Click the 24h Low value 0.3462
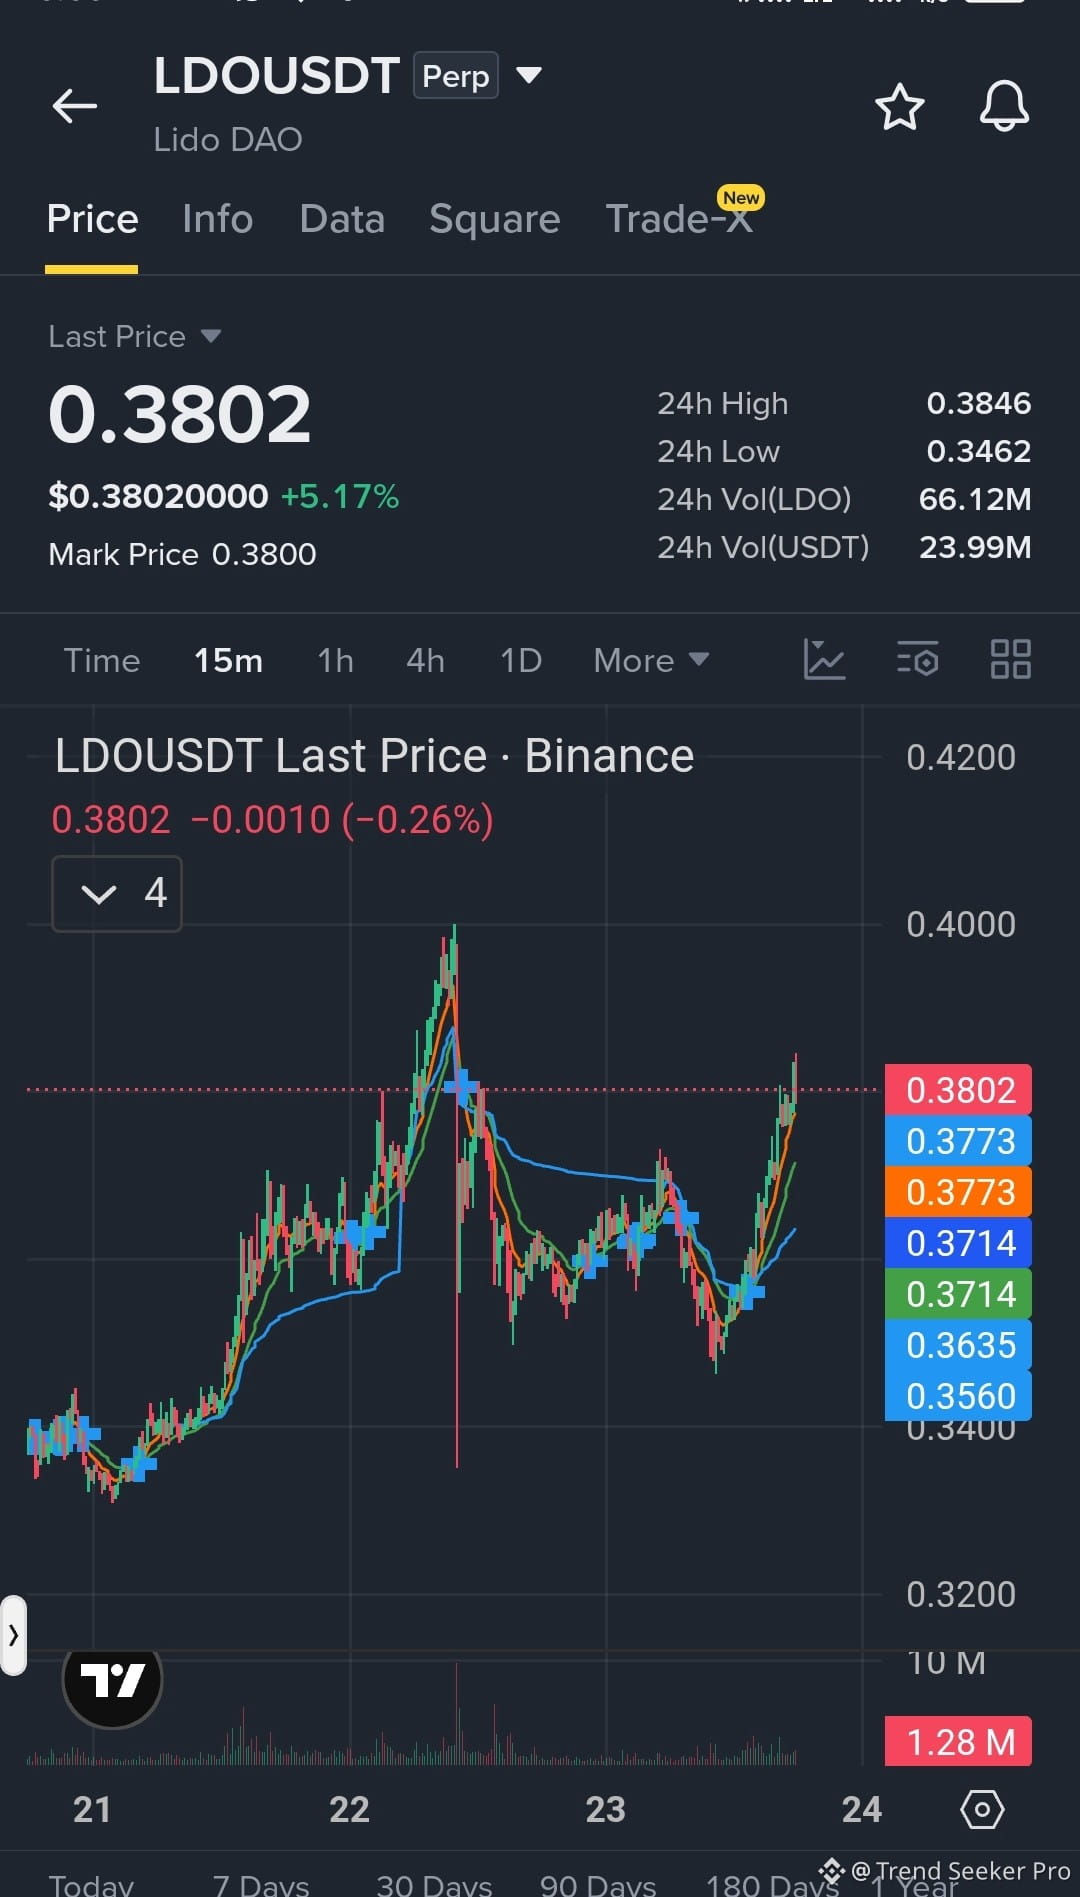1080x1897 pixels. [x=978, y=451]
